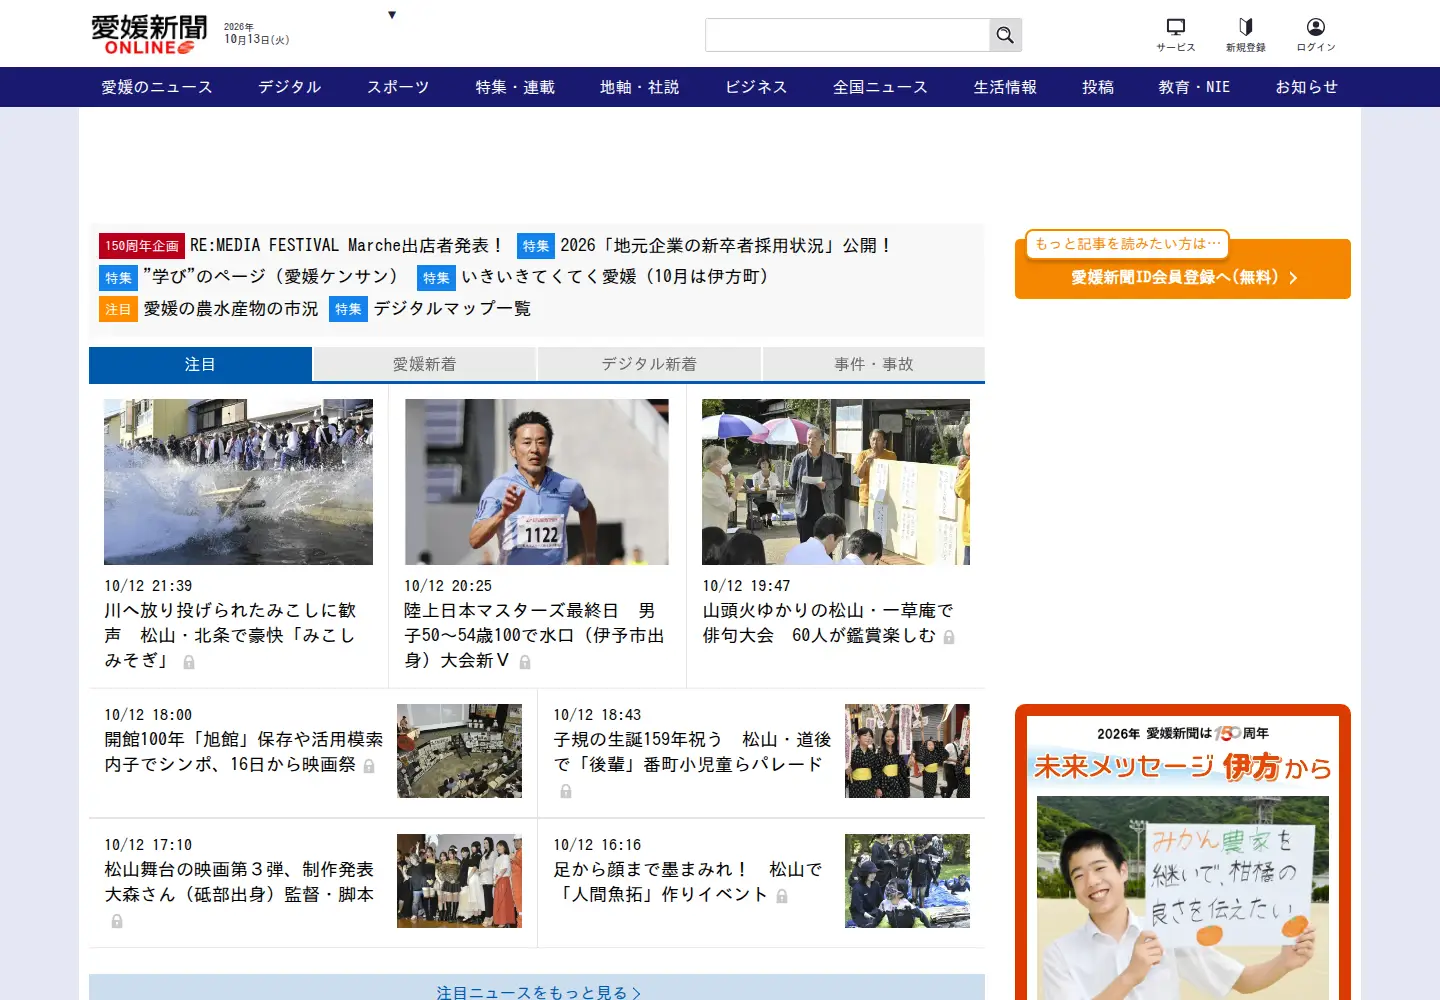Viewport: 1440px width, 1000px height.
Task: Open "学び"のページ(愛媛ケンサン) link
Action: (273, 277)
